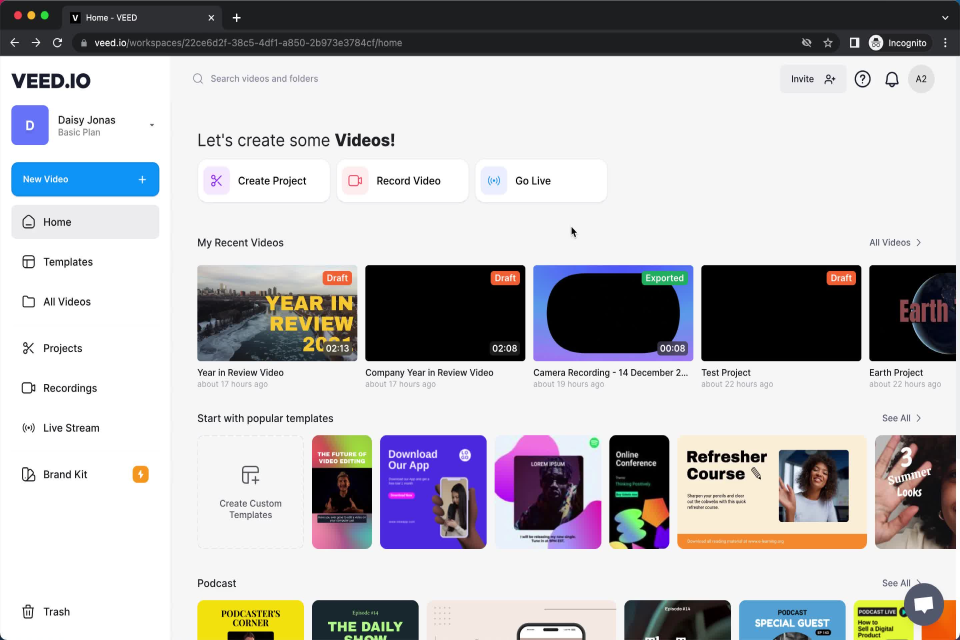Click the Test Project title text

pyautogui.click(x=726, y=372)
